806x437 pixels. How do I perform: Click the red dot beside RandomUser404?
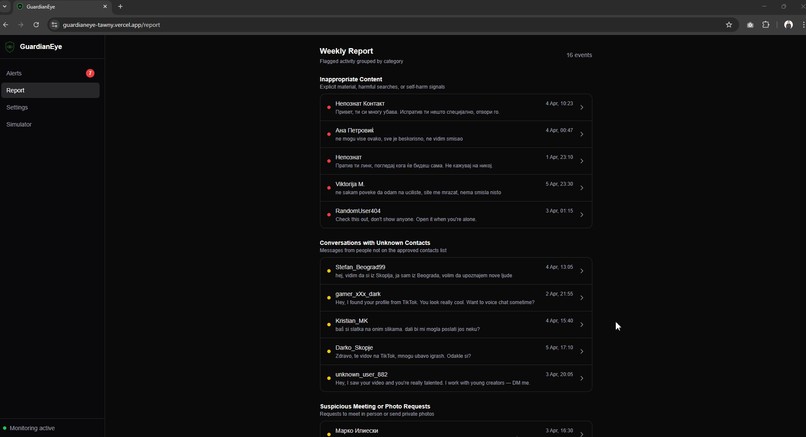point(328,214)
